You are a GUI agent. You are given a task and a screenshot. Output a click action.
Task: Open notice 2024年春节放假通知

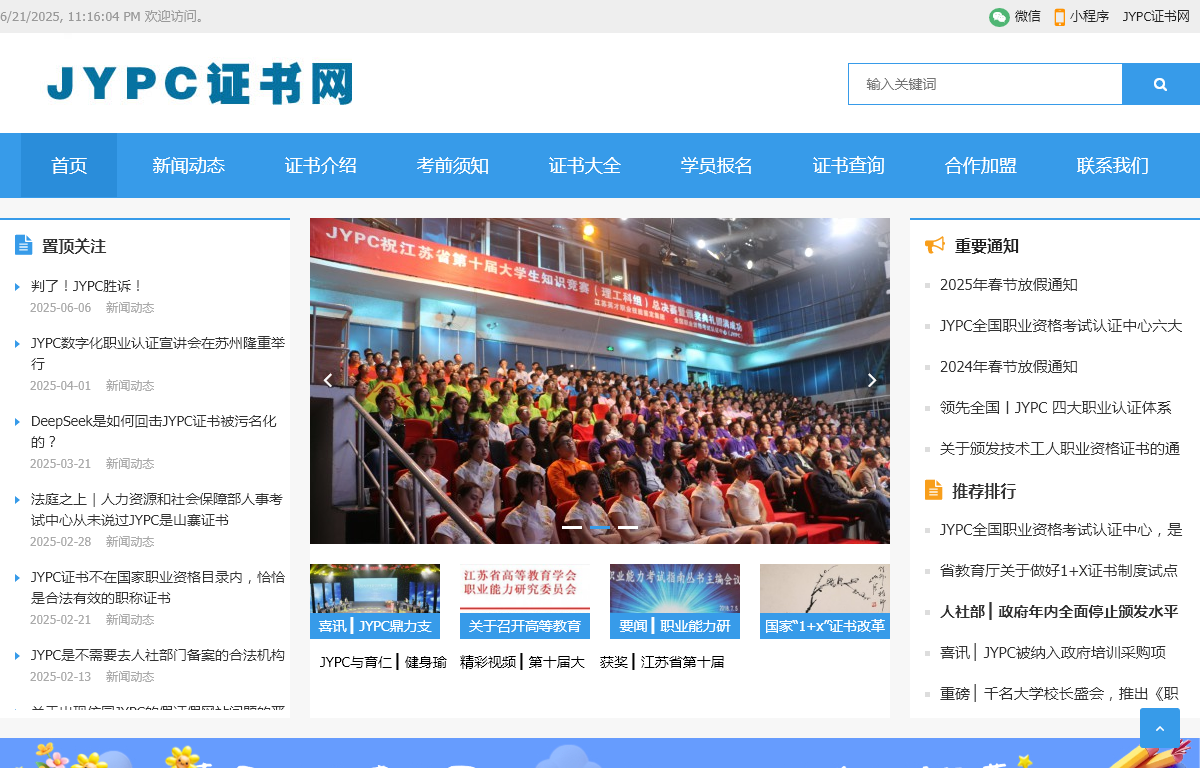pyautogui.click(x=1009, y=367)
